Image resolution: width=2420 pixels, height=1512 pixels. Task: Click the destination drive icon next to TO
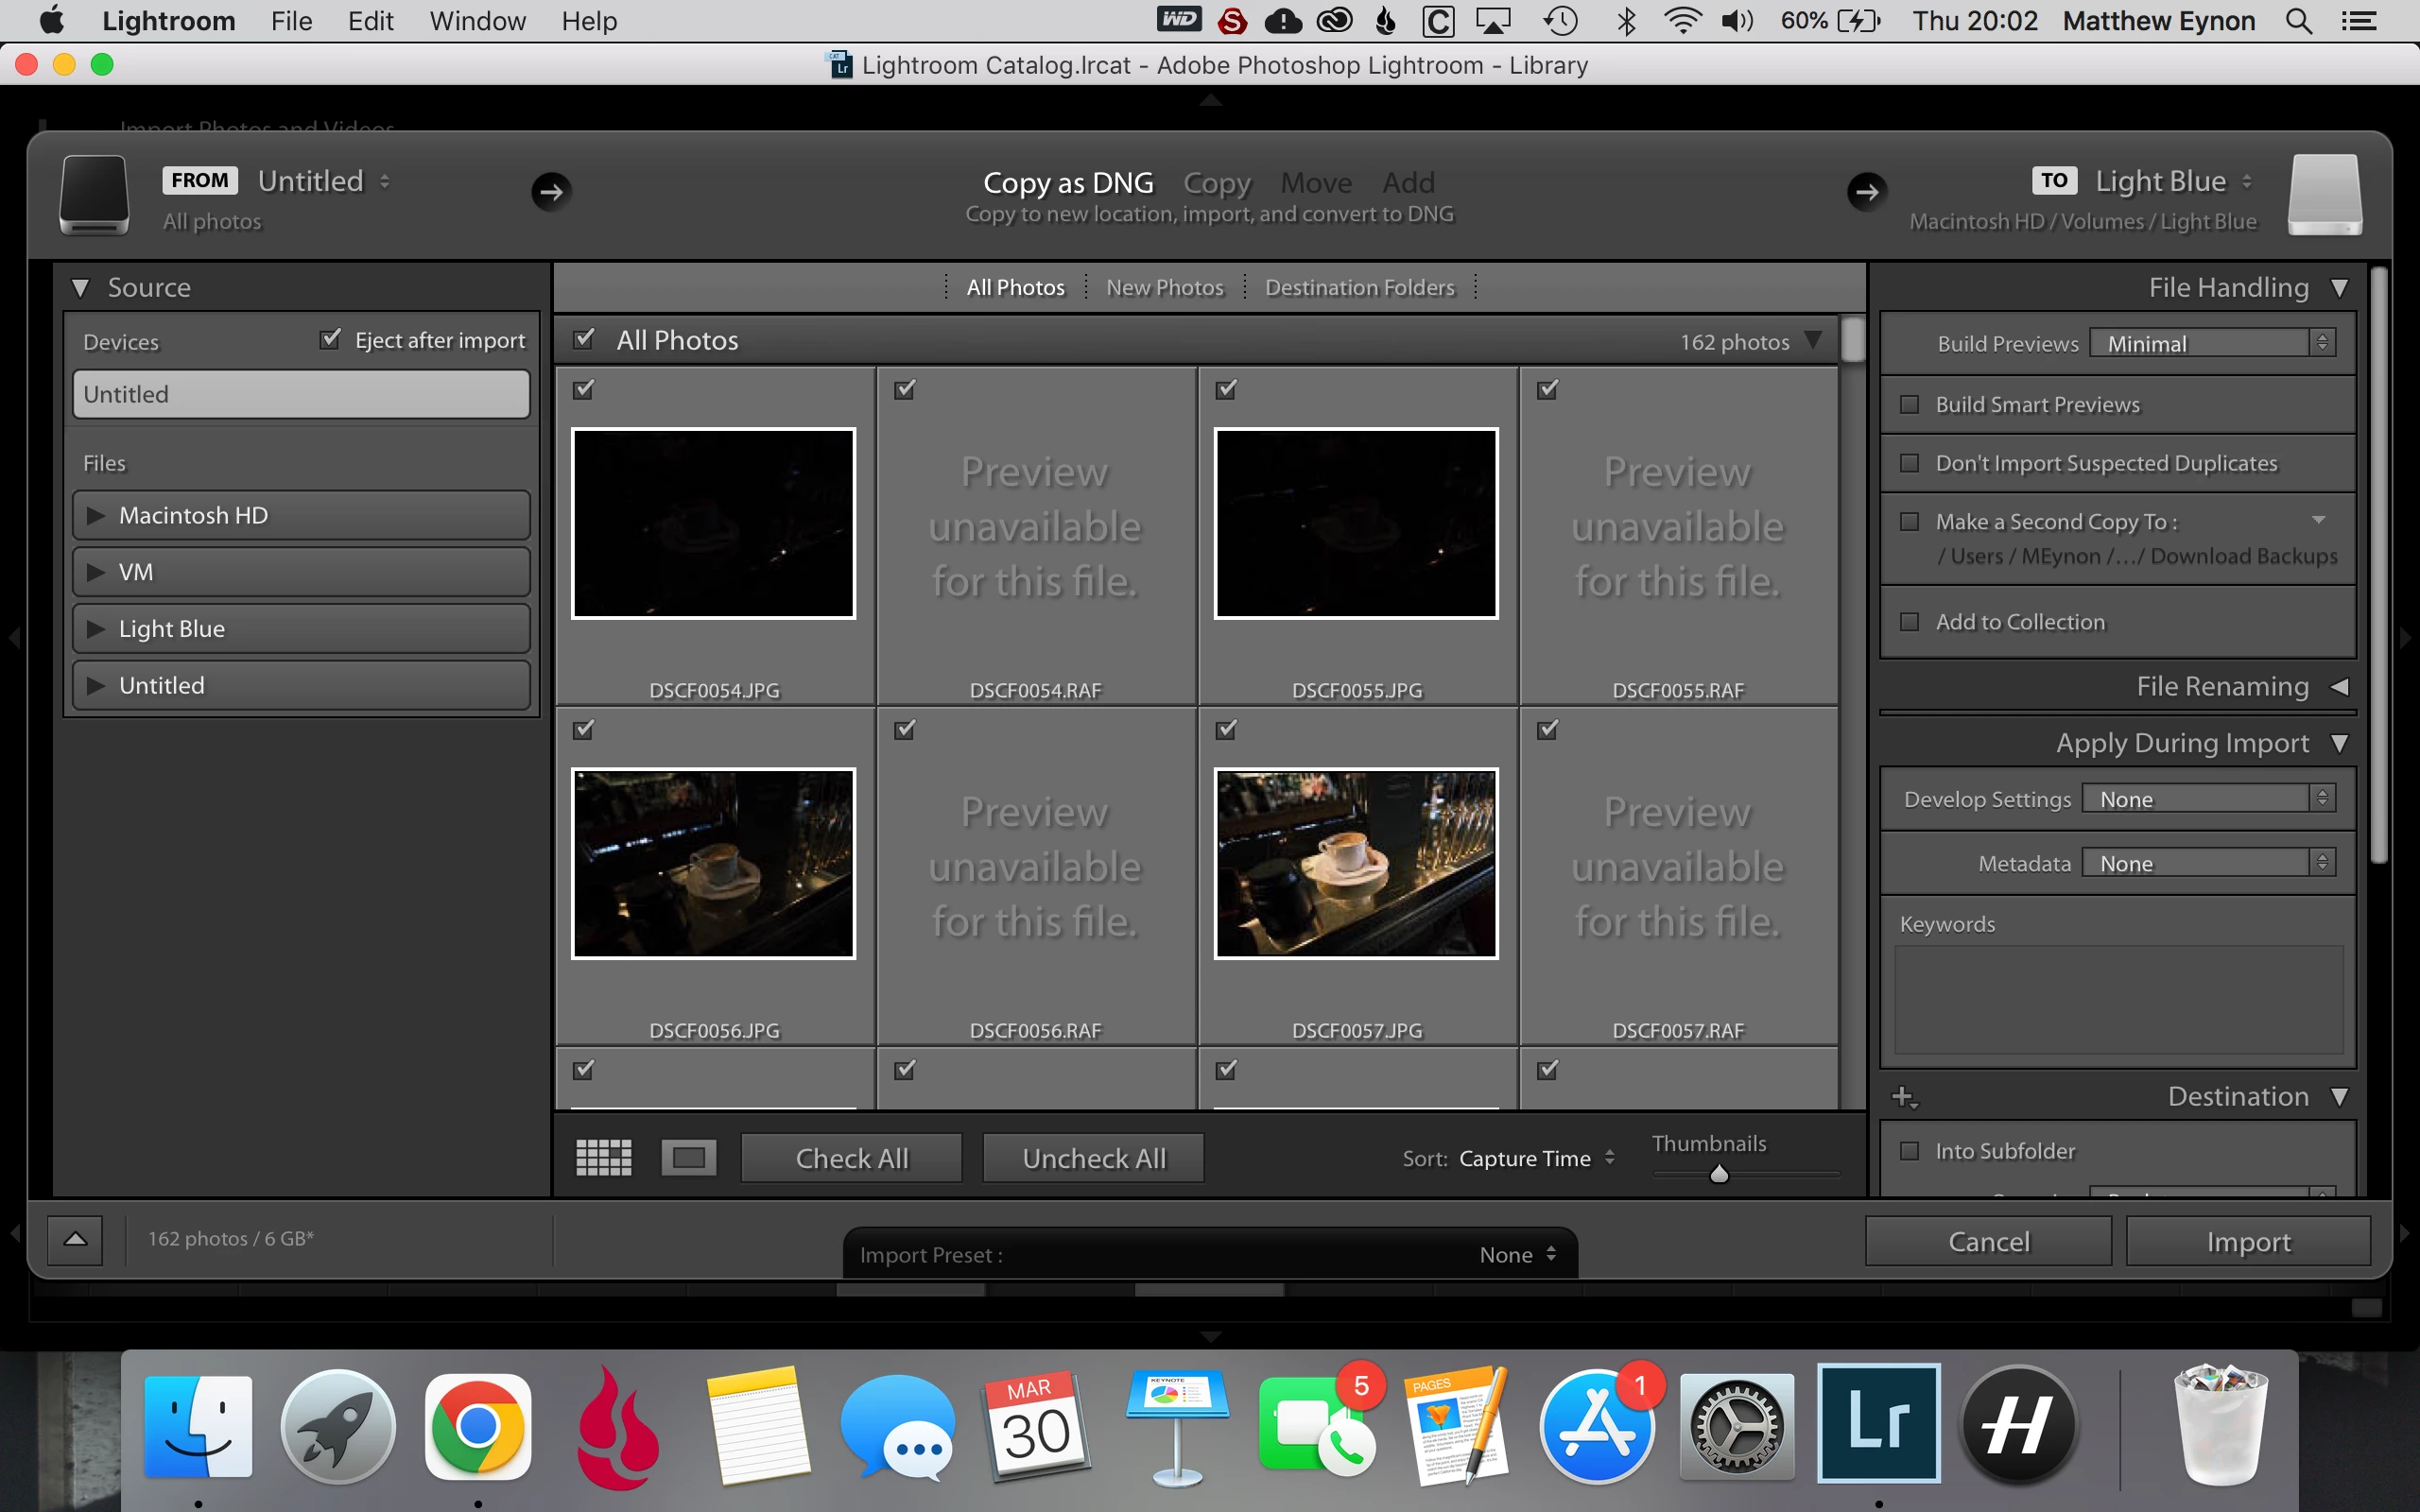(x=2324, y=195)
